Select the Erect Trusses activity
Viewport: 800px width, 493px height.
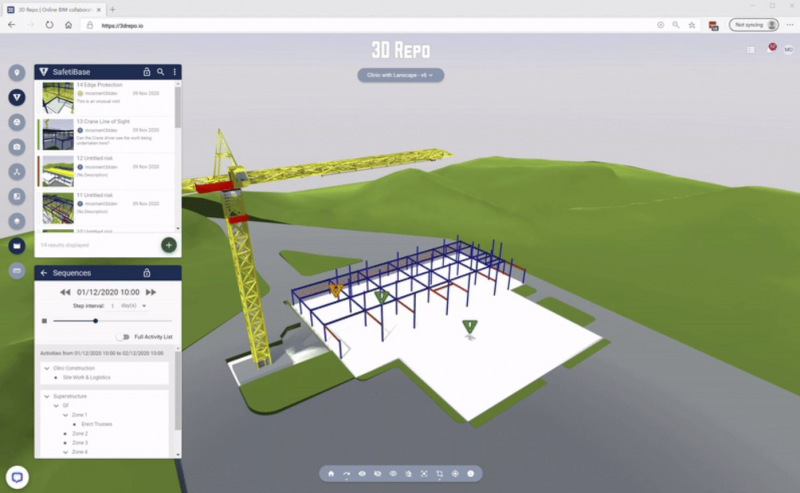coord(96,424)
